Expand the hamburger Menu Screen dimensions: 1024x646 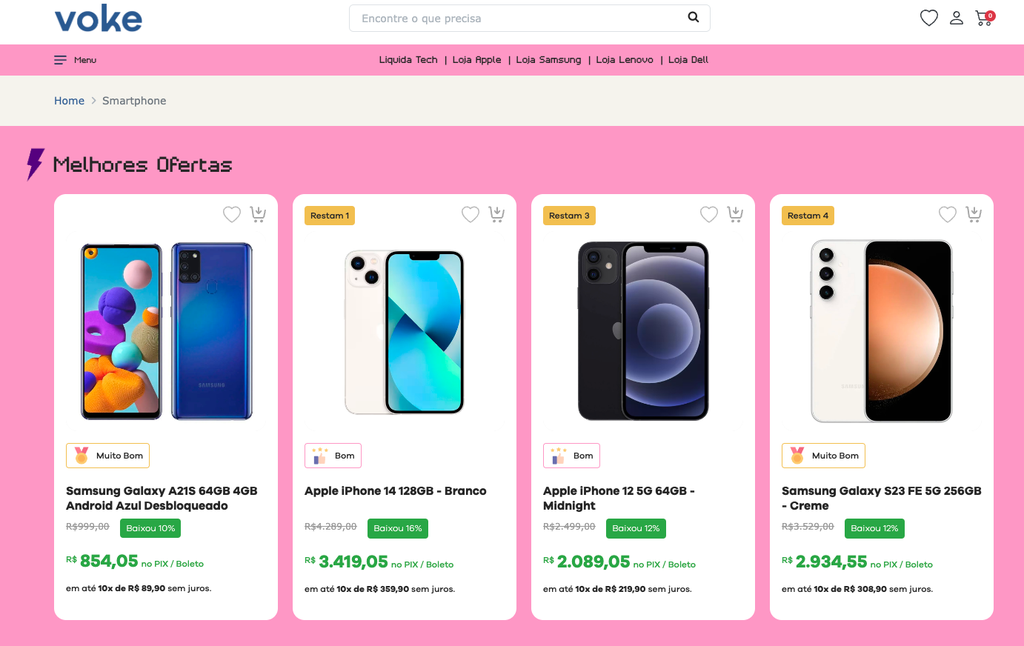[75, 60]
